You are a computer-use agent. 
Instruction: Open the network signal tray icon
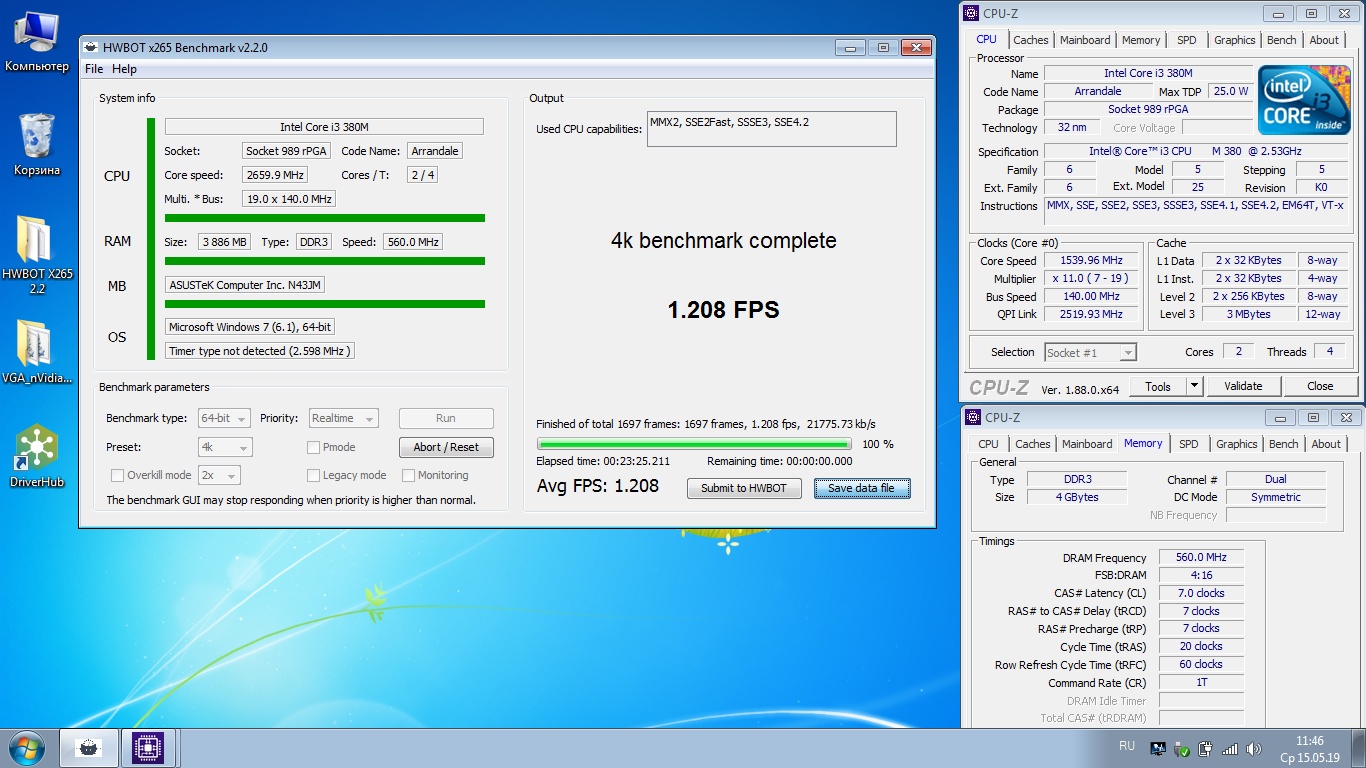coord(1230,748)
